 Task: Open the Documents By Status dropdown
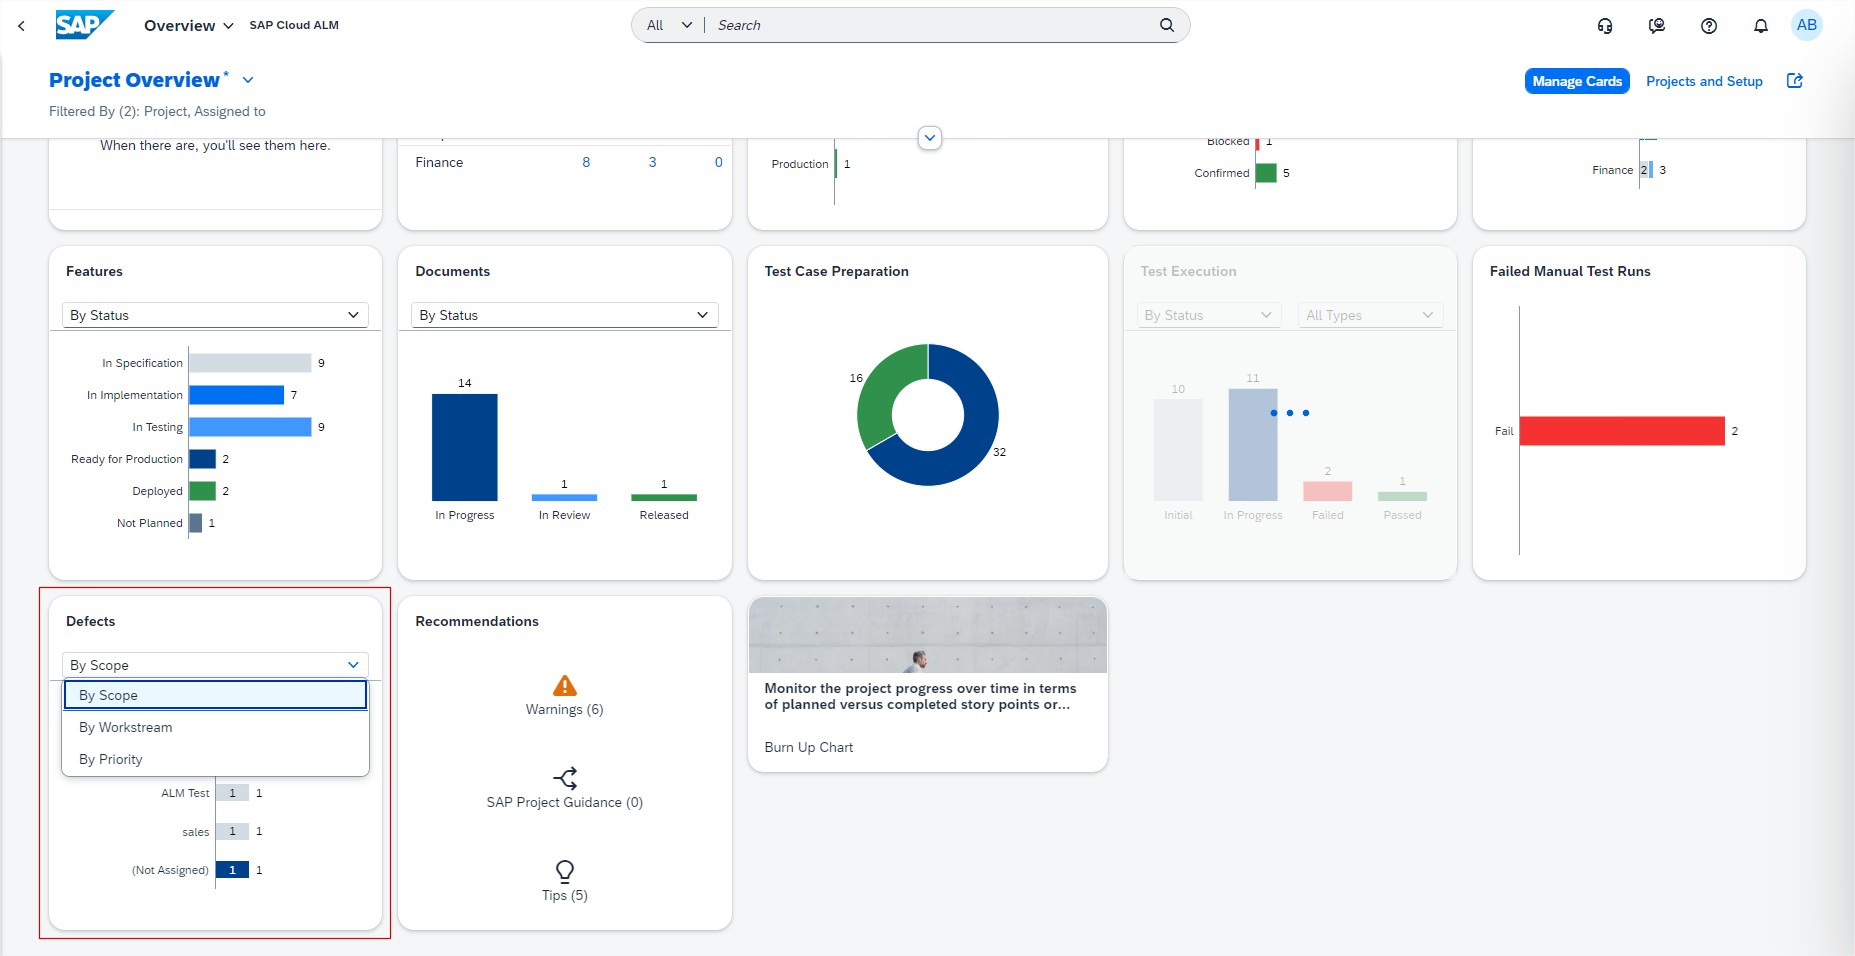pos(564,315)
